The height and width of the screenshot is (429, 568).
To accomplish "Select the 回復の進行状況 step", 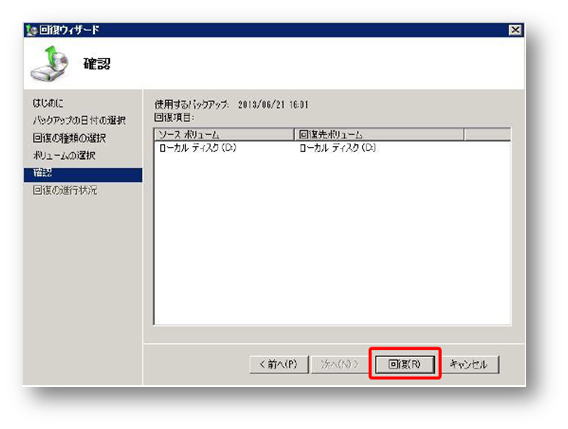I will (x=65, y=190).
